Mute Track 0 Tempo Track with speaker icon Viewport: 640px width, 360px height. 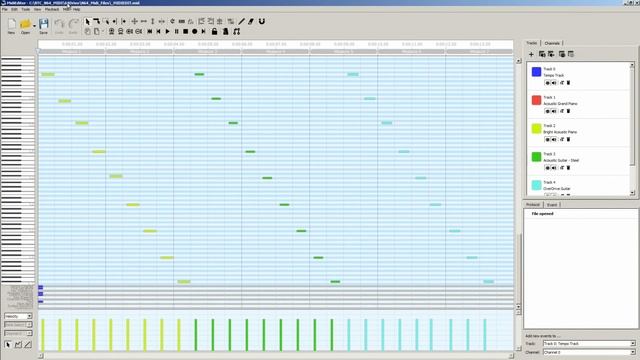click(x=554, y=83)
